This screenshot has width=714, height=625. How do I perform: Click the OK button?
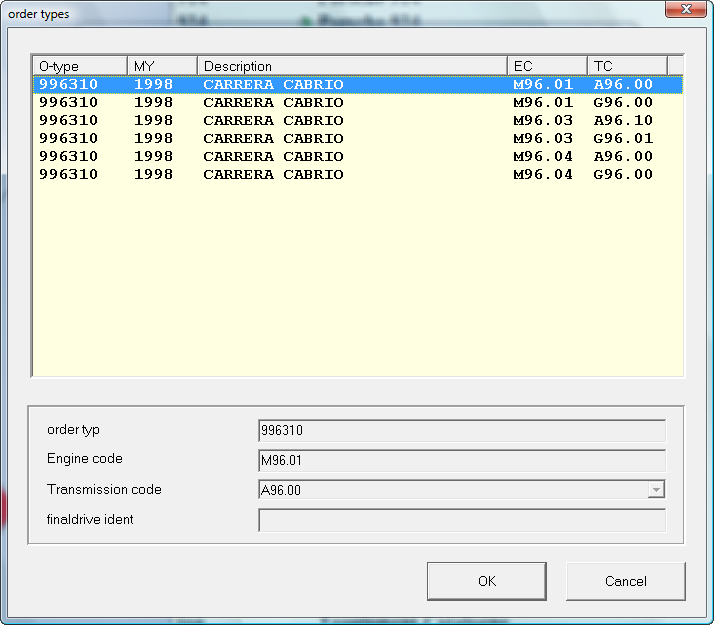[x=486, y=581]
